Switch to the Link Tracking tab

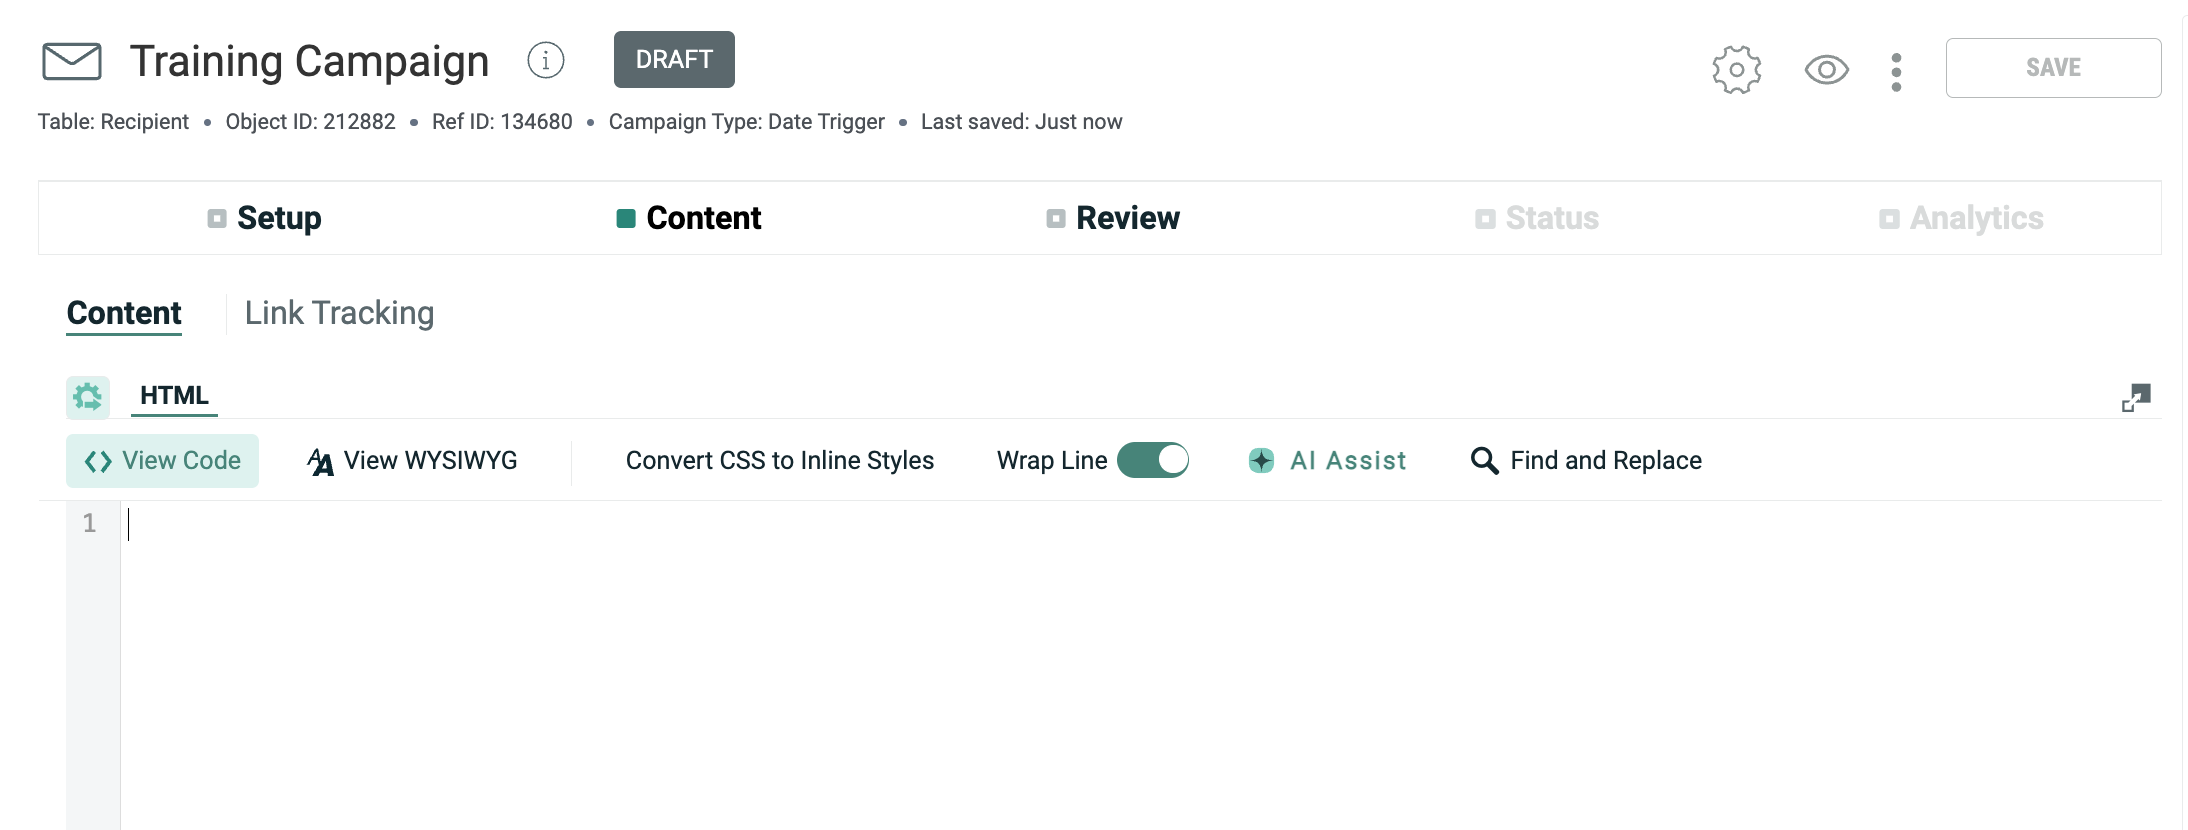coord(339,313)
